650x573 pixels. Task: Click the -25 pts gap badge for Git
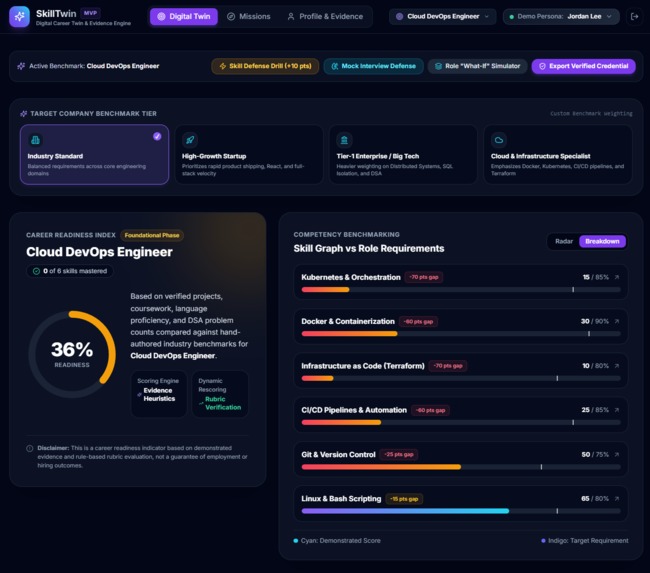tap(399, 454)
